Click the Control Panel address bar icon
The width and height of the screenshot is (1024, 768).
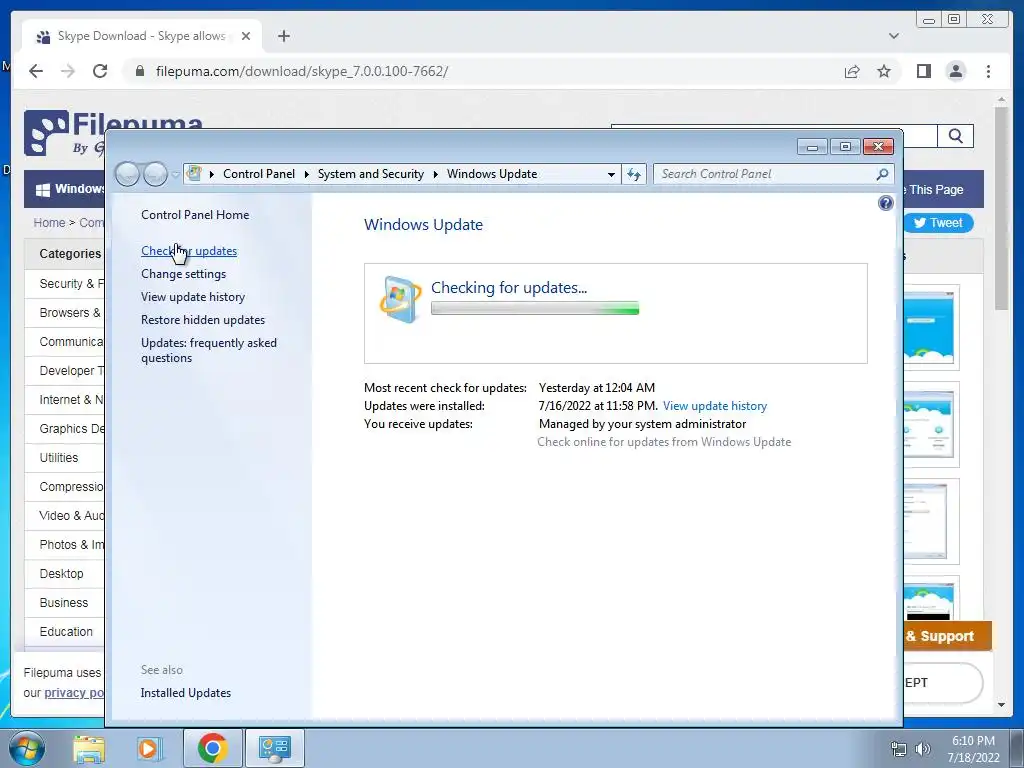point(195,174)
